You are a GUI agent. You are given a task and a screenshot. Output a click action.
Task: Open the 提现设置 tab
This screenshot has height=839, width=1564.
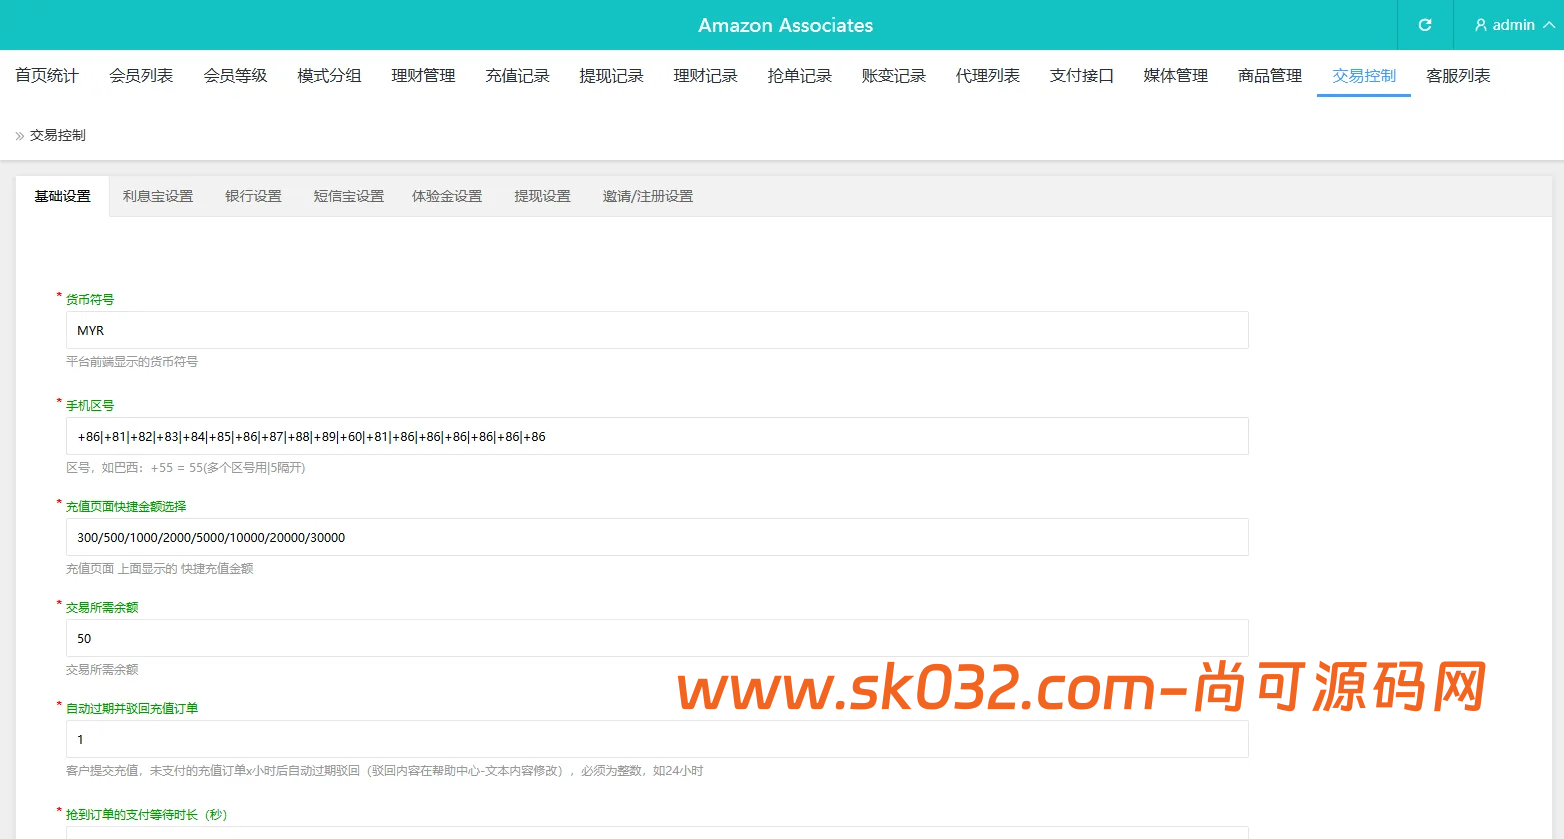pos(542,196)
